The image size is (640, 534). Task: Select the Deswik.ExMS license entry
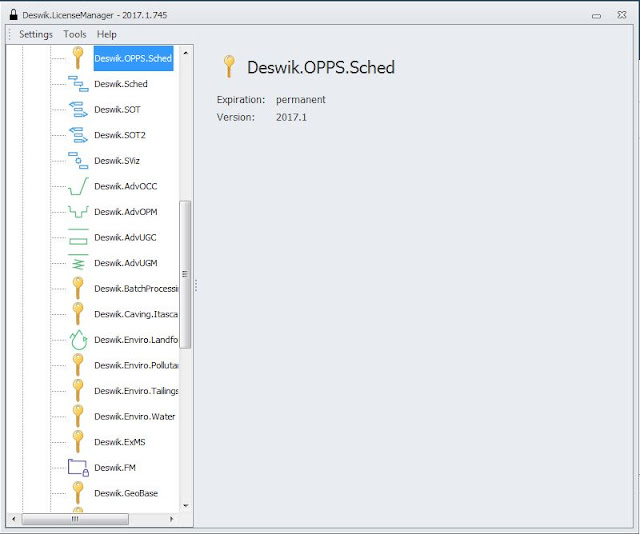[120, 442]
